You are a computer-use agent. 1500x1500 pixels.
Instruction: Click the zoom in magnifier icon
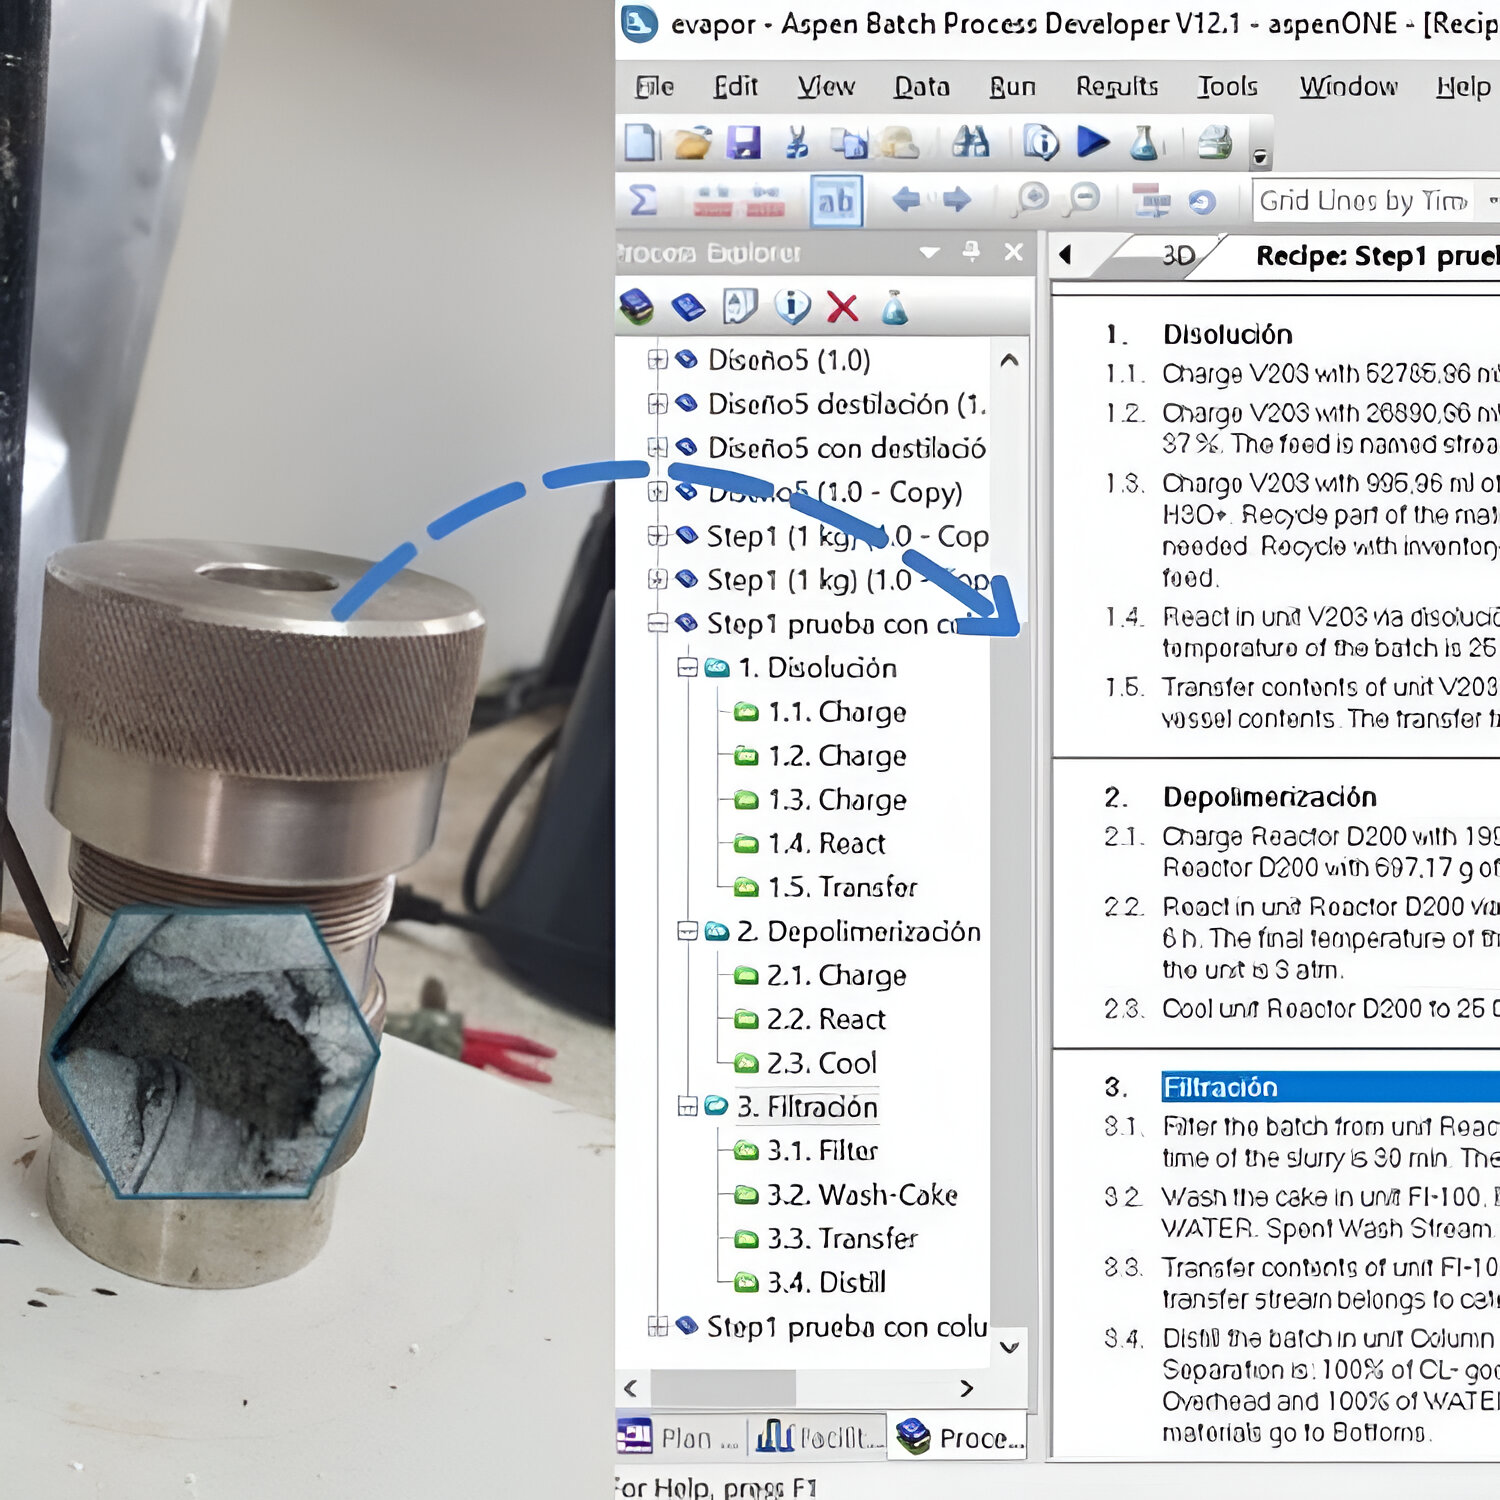(x=1031, y=200)
